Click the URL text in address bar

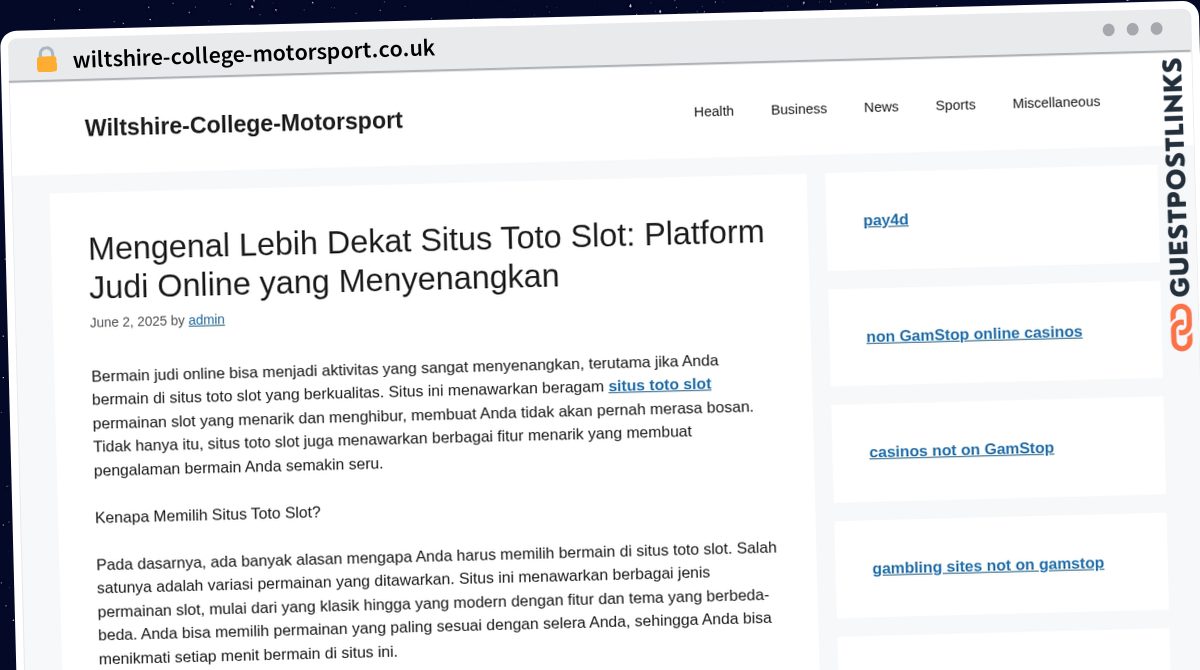coord(253,53)
